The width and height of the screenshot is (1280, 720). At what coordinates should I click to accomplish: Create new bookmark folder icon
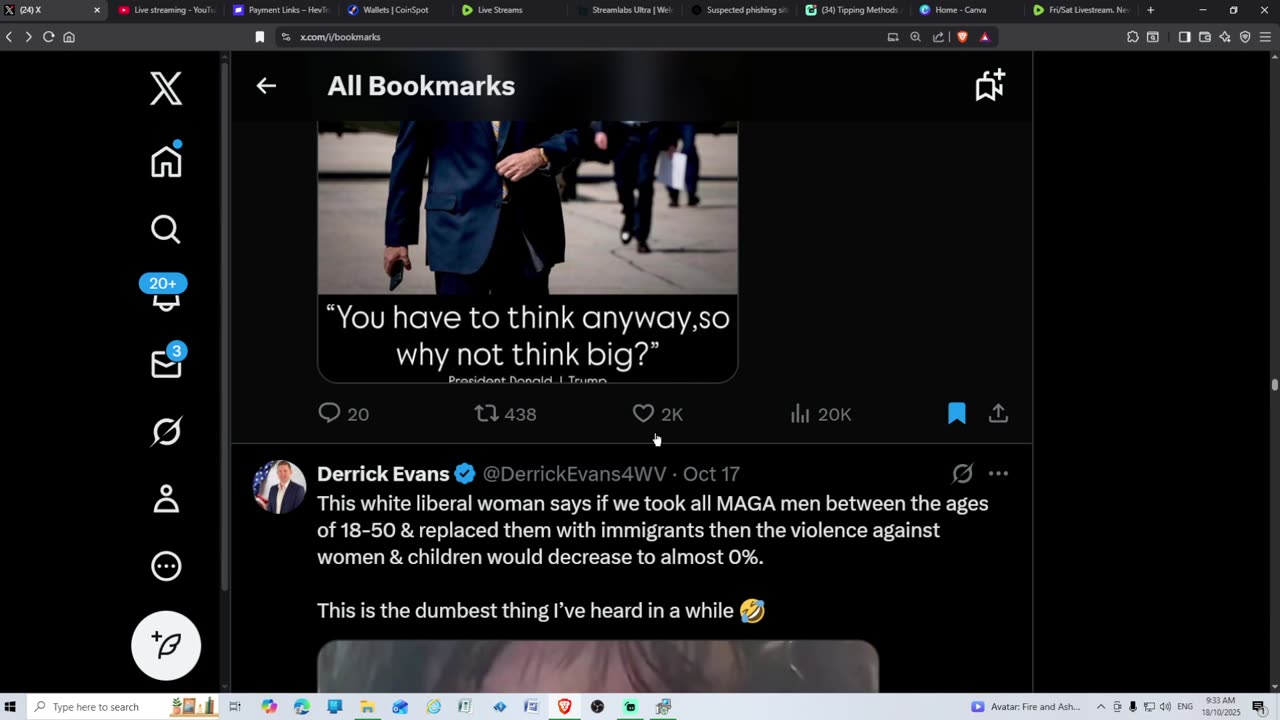(990, 85)
